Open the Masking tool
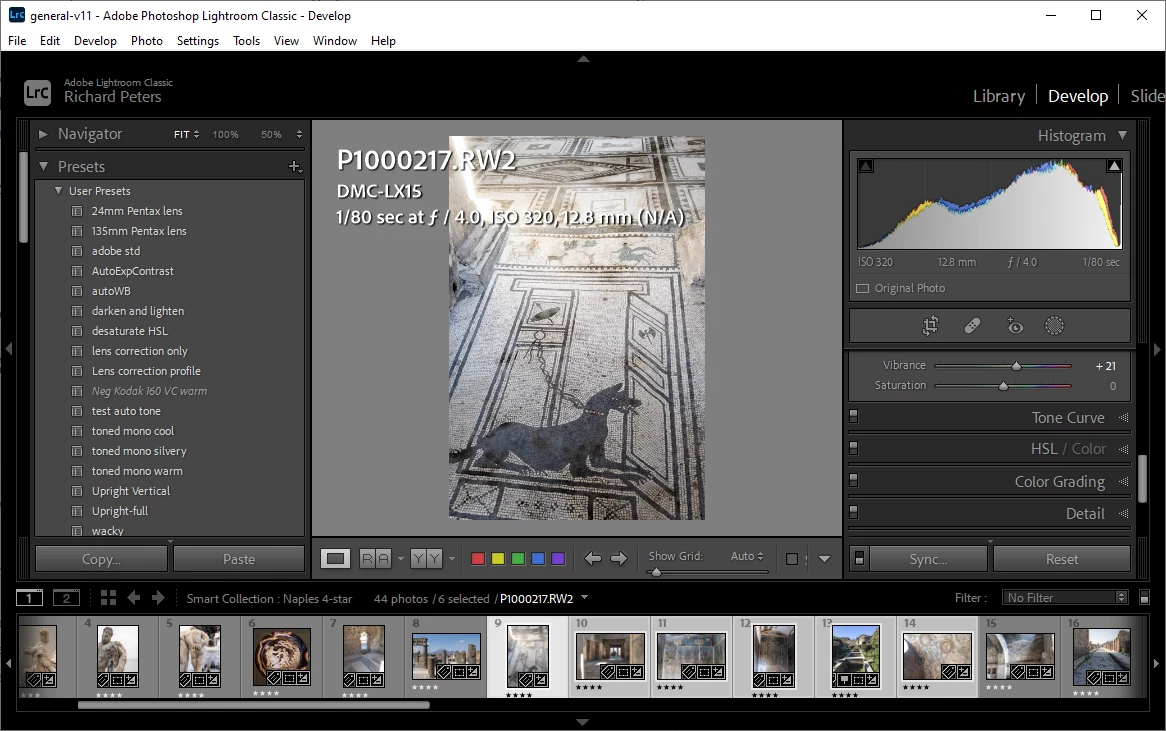 [x=1054, y=326]
